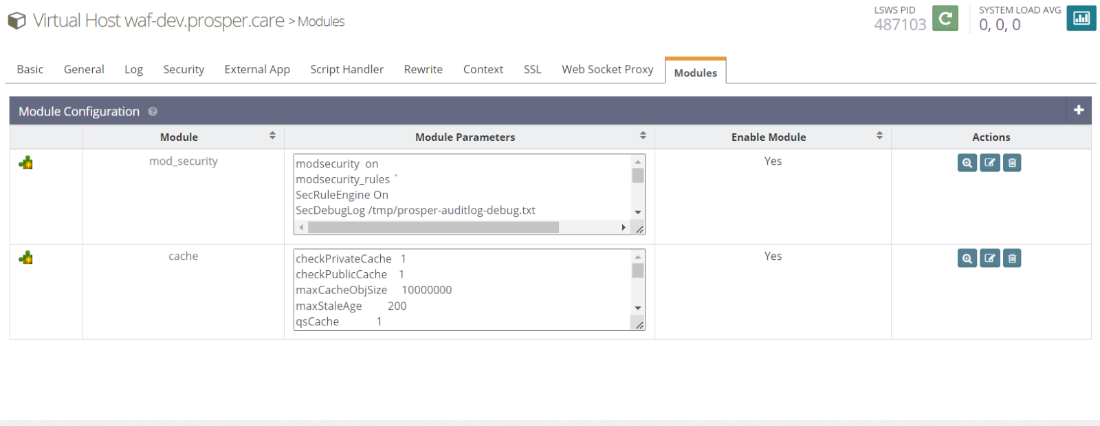Click the graceful restart icon

(x=945, y=18)
